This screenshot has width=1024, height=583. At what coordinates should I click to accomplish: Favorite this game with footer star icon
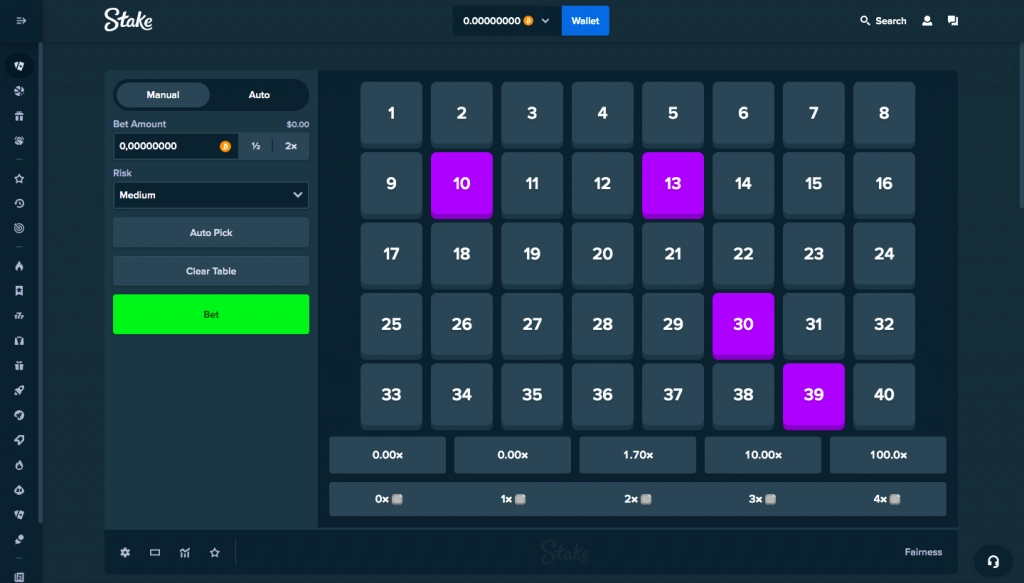coord(214,552)
